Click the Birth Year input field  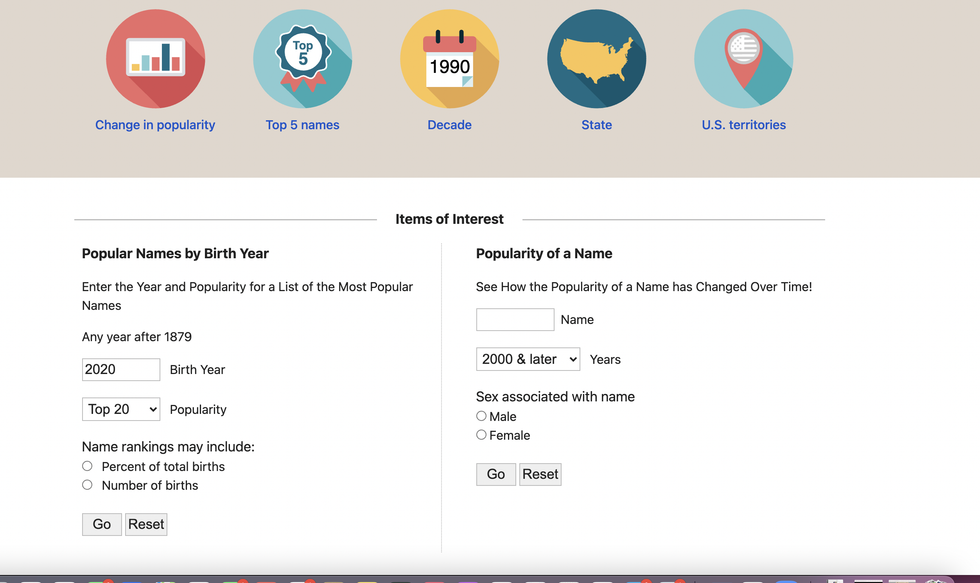[x=121, y=369]
